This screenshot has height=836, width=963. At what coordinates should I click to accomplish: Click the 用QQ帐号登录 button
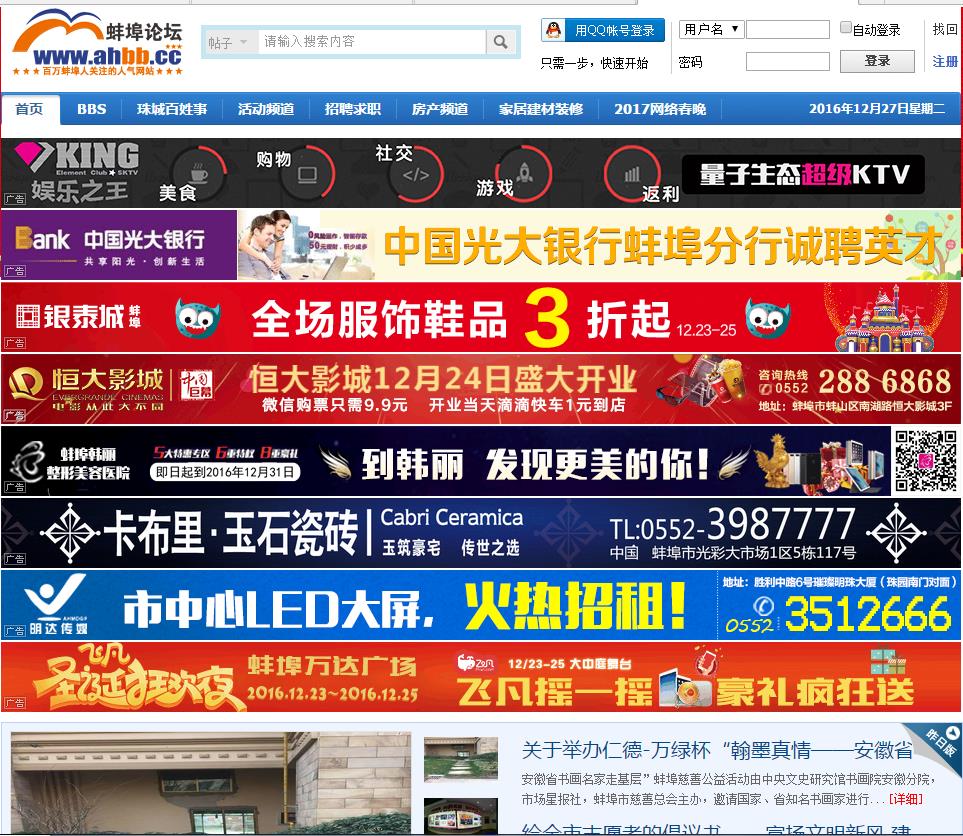(x=602, y=30)
